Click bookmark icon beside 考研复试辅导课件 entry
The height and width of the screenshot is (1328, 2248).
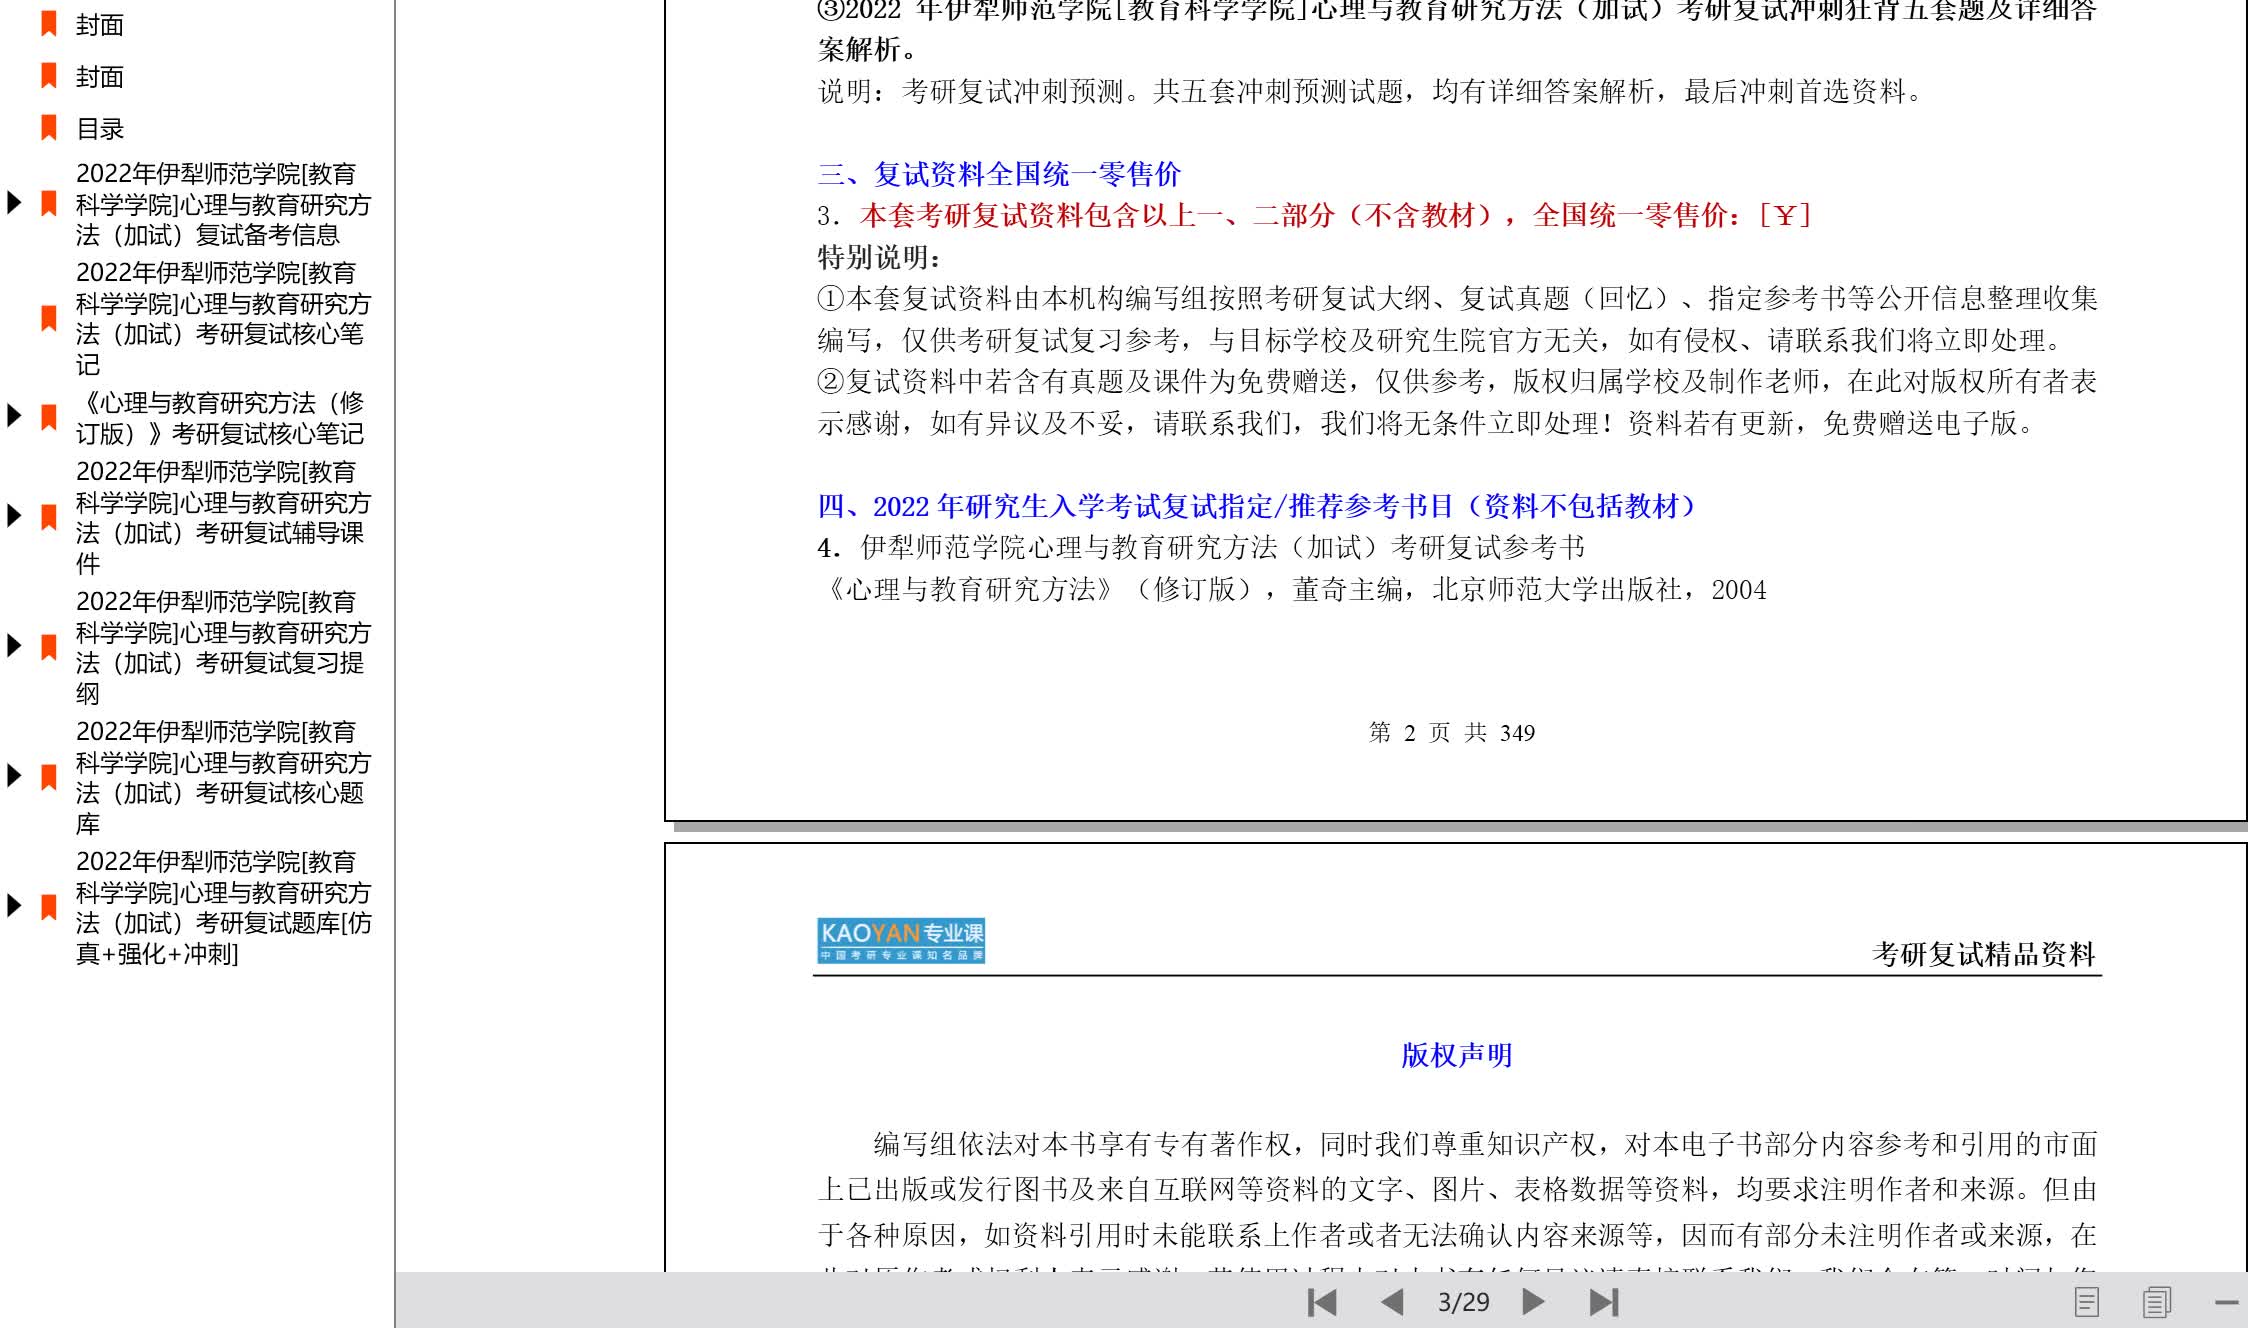[x=48, y=517]
